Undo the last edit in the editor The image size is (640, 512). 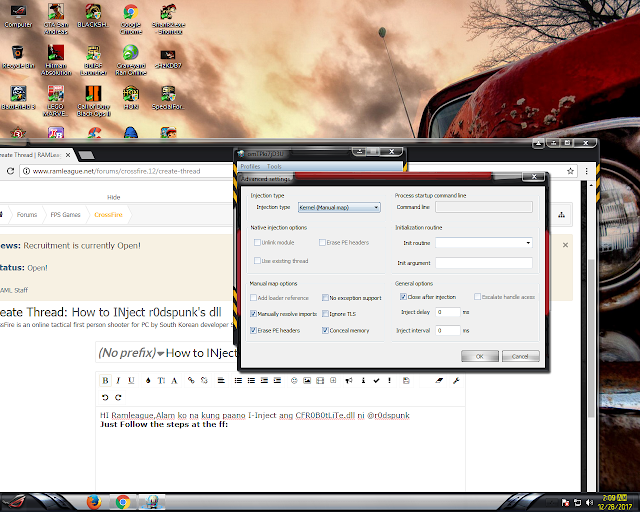tap(105, 397)
